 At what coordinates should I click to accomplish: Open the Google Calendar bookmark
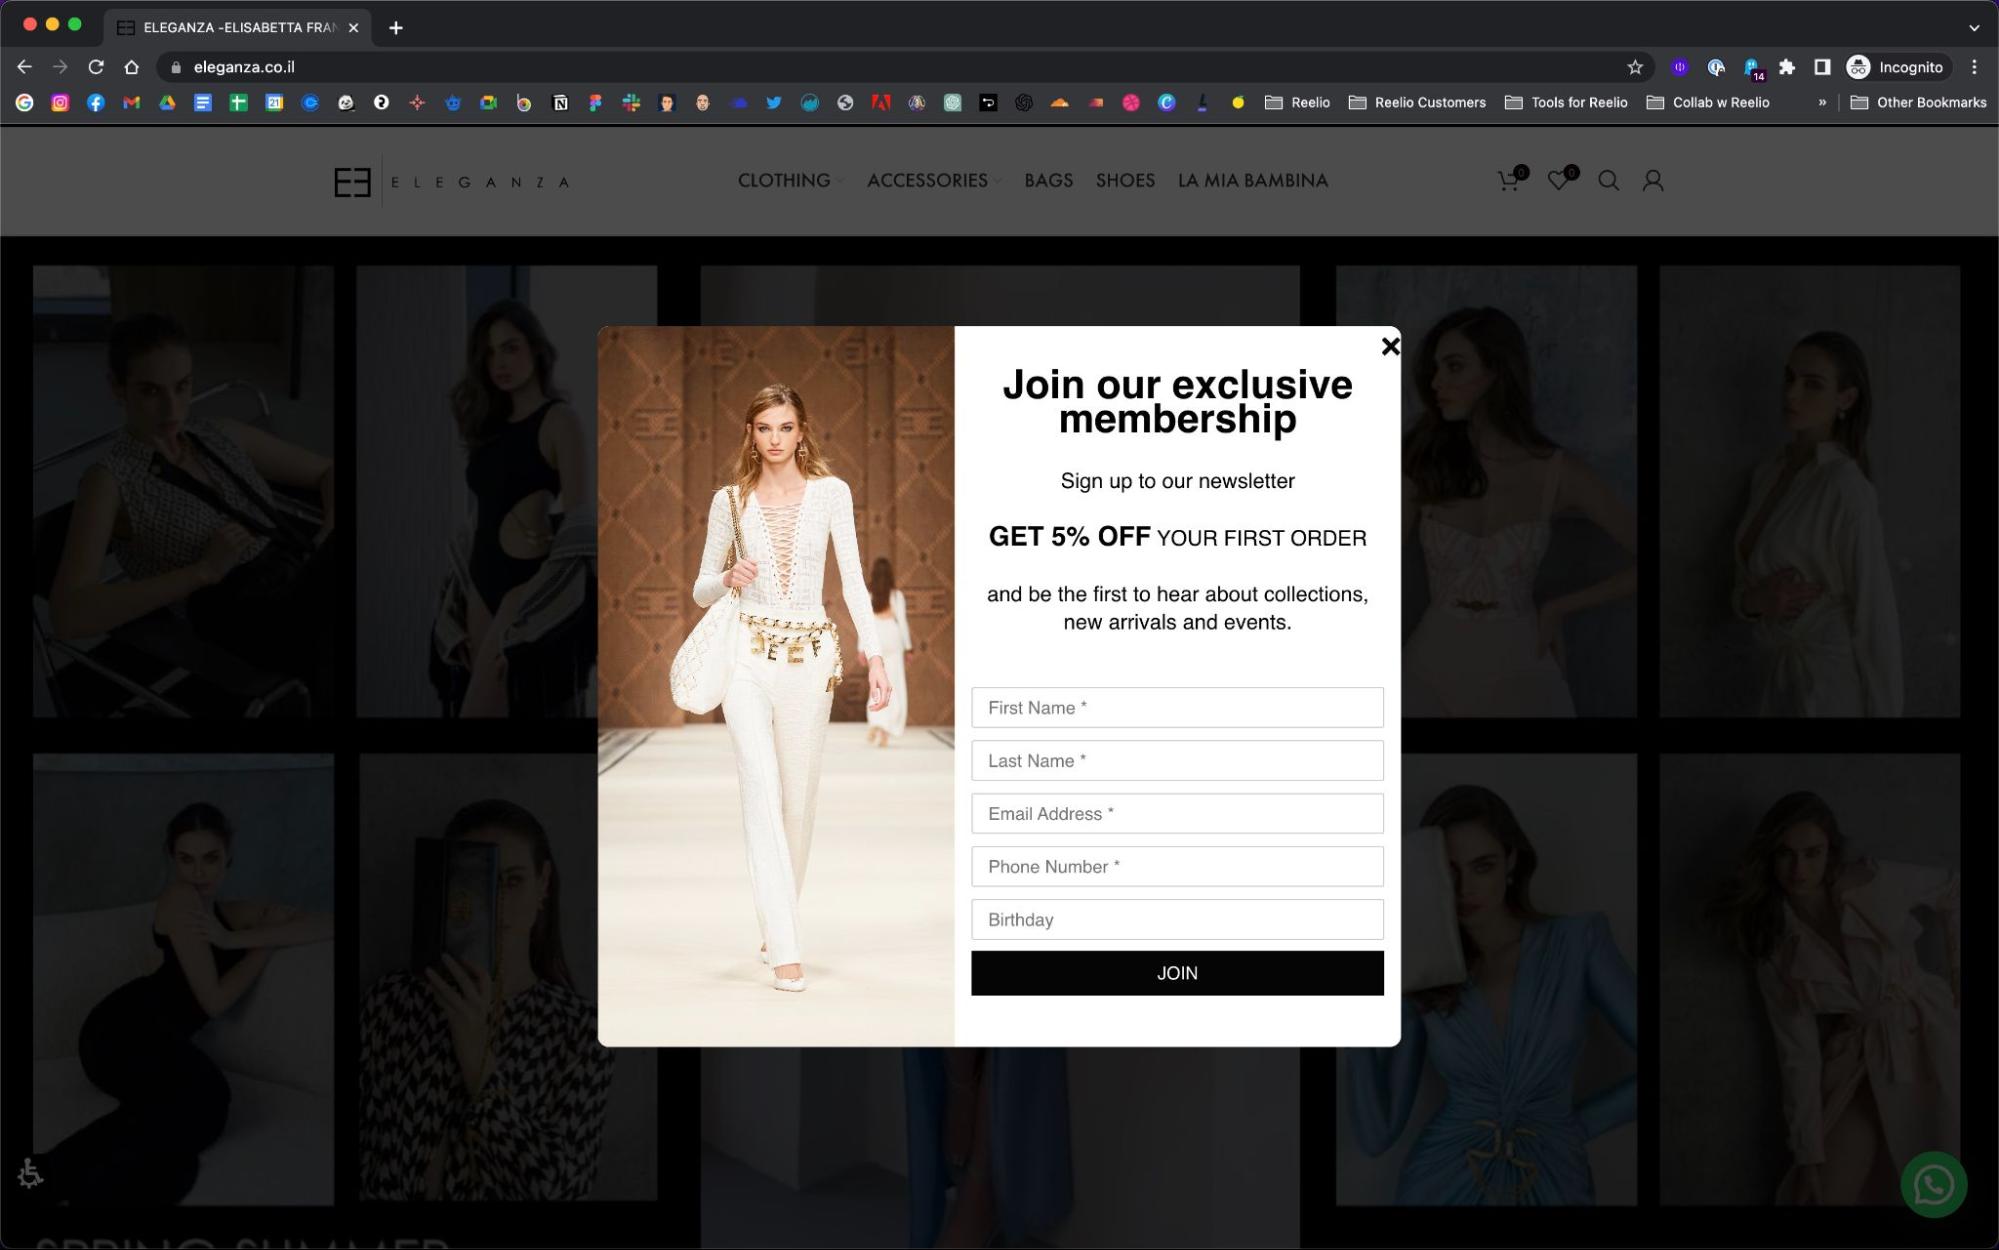click(274, 102)
